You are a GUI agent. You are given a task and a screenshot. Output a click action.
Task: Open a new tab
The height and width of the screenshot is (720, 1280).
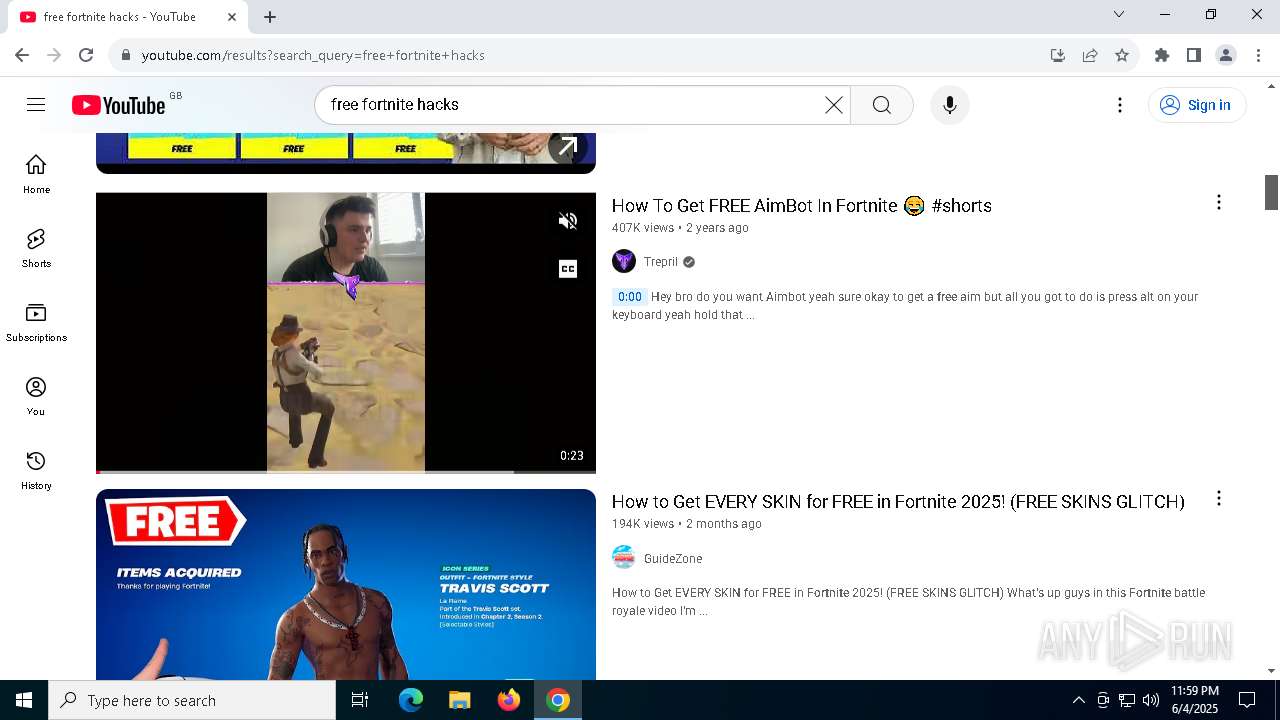pos(270,17)
